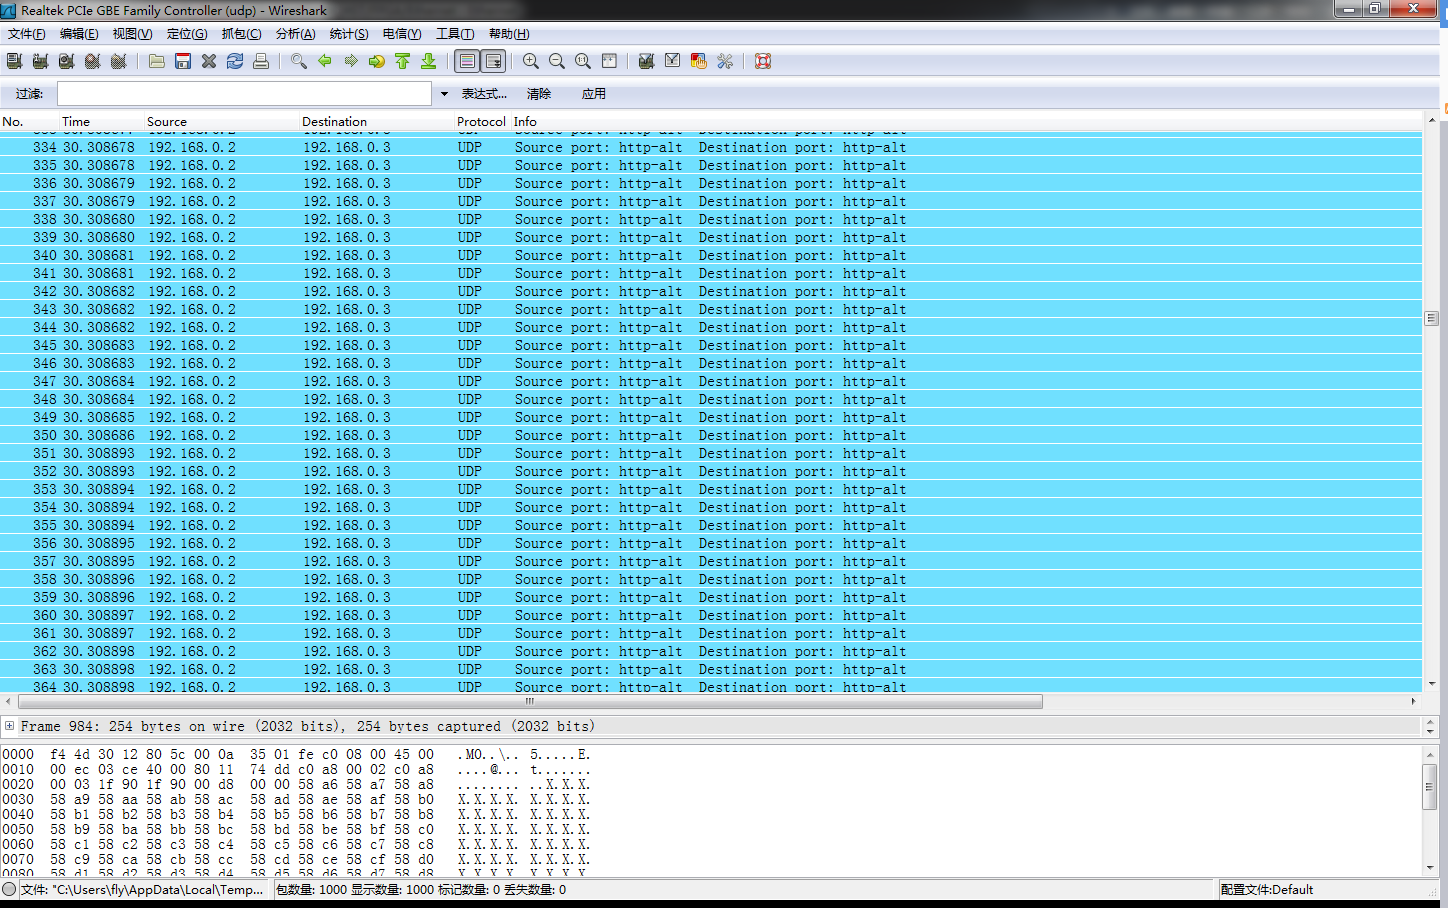Click the 应用 apply filter button

[x=594, y=94]
